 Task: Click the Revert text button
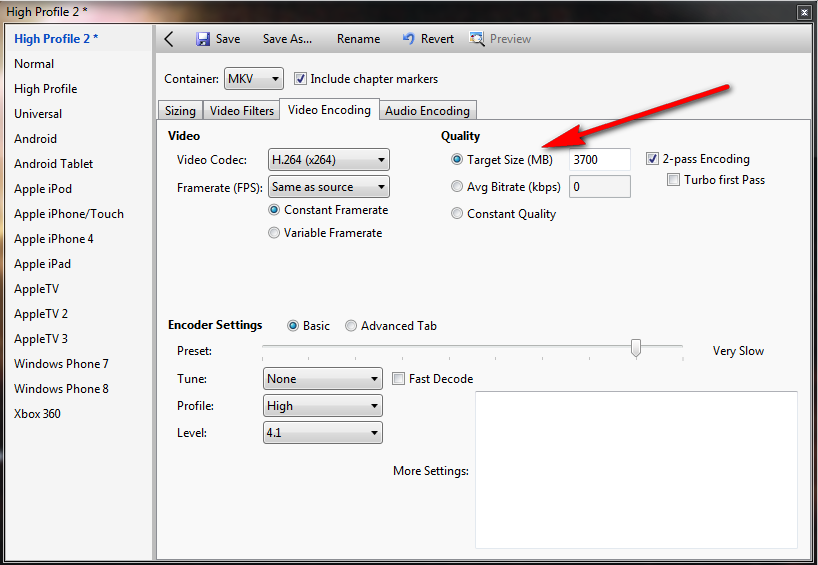437,39
